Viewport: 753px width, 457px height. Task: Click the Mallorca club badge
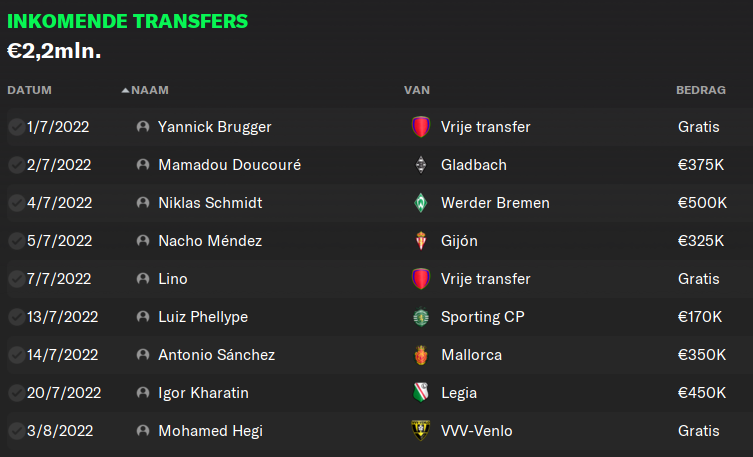click(x=421, y=355)
